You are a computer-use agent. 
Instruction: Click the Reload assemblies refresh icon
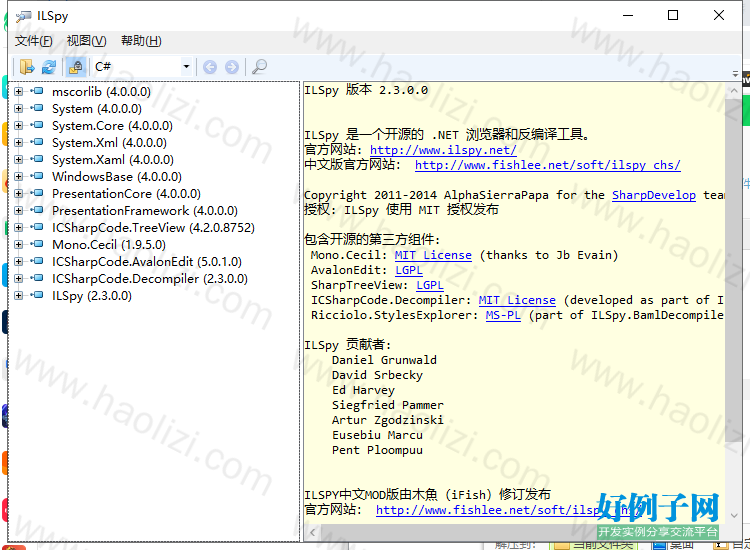[49, 67]
